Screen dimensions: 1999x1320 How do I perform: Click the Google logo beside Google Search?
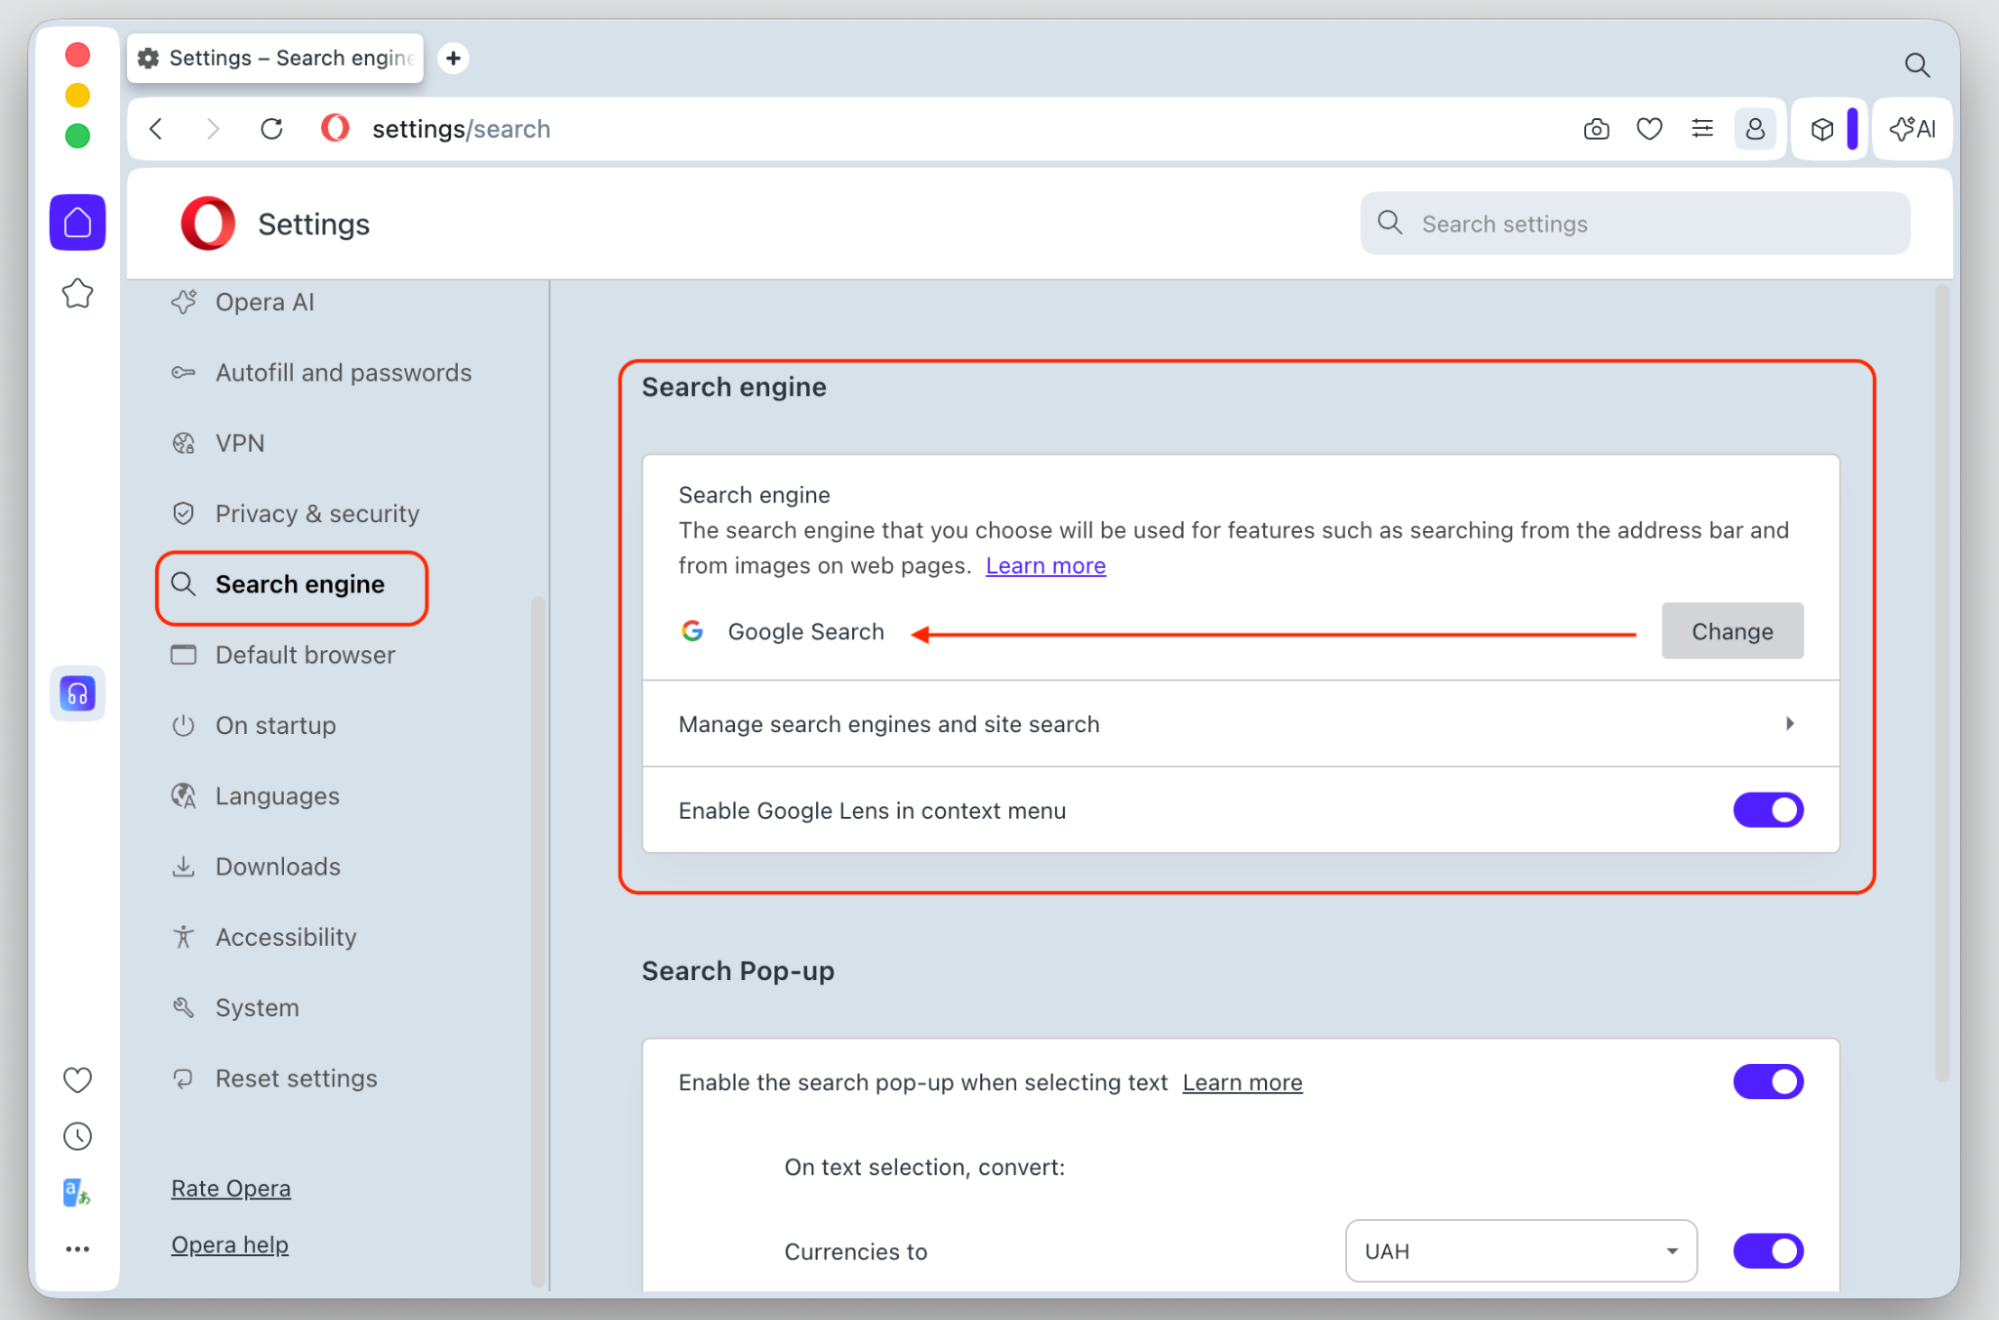point(692,631)
